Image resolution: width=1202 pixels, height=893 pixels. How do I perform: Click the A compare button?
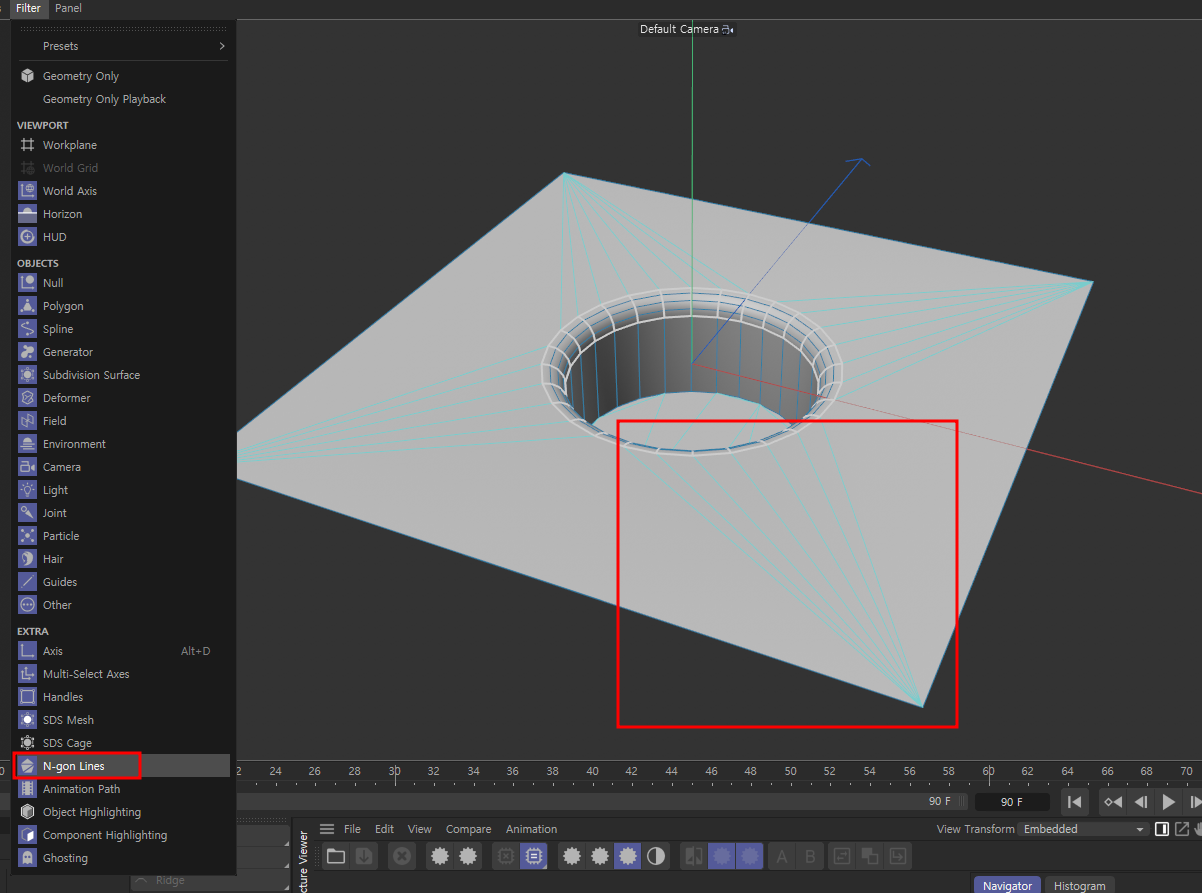tap(782, 856)
